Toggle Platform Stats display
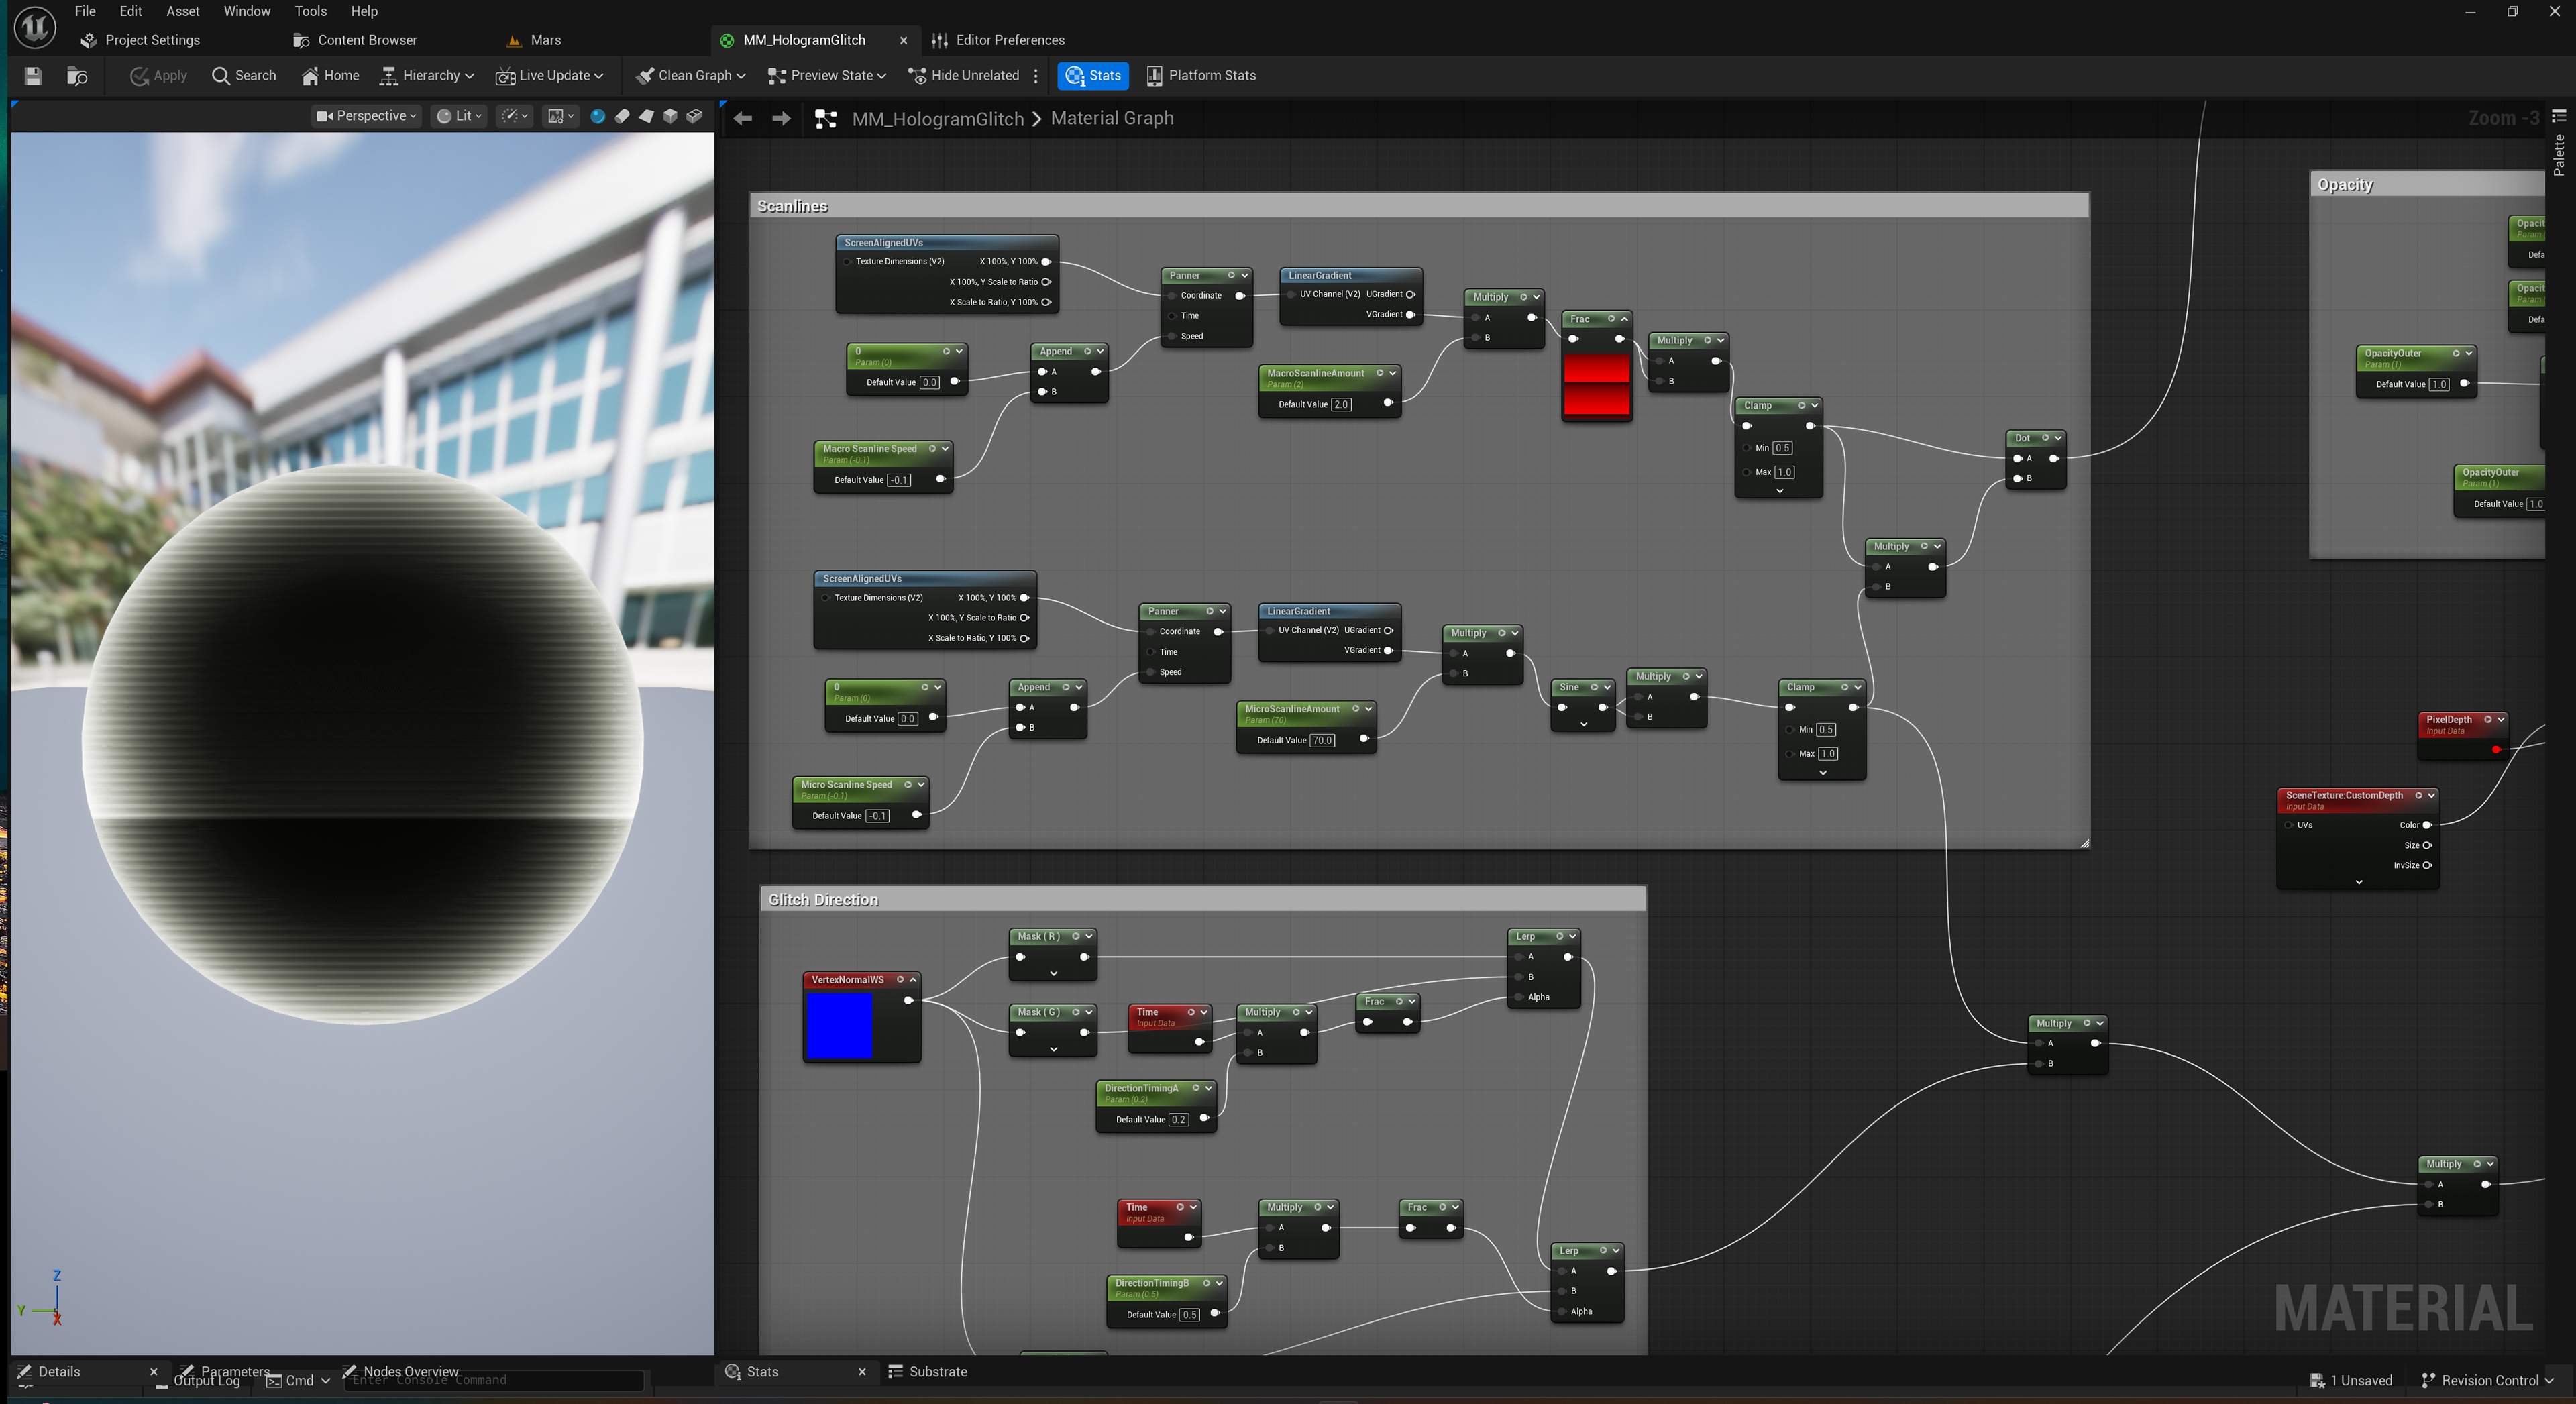This screenshot has height=1404, width=2576. click(1201, 76)
